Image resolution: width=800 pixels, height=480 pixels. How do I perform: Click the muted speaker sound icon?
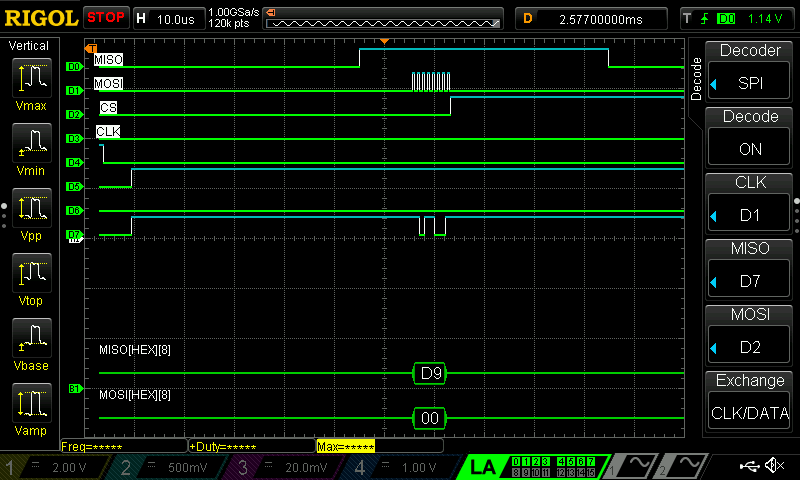pyautogui.click(x=775, y=465)
